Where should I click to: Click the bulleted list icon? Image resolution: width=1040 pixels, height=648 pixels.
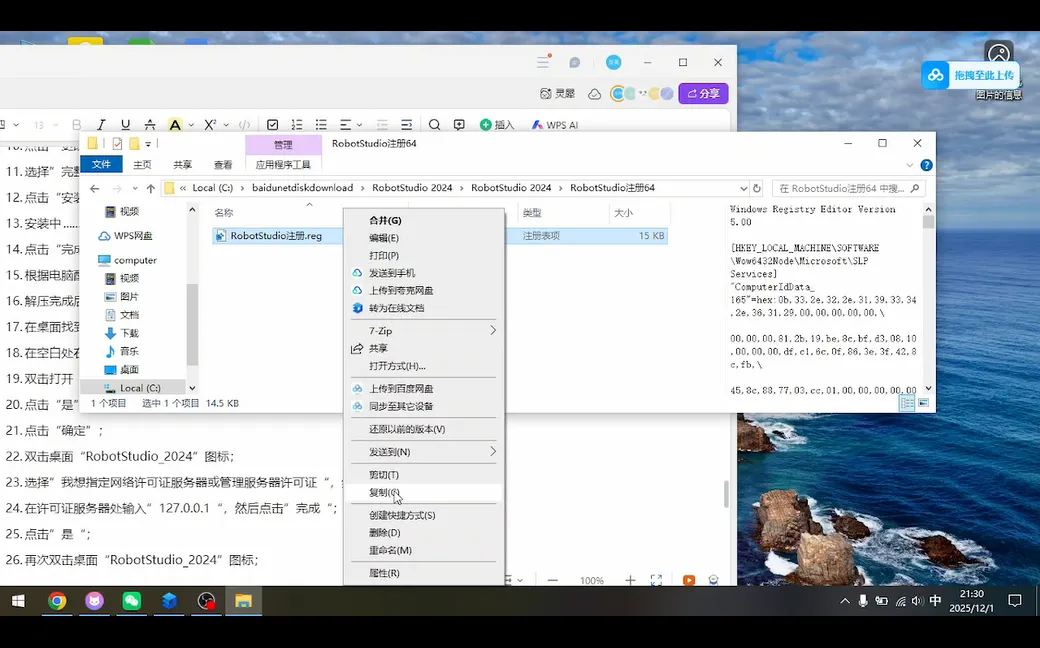click(x=319, y=123)
